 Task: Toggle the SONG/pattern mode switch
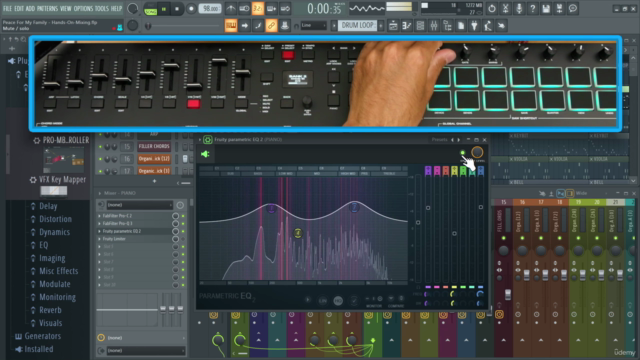pos(151,9)
